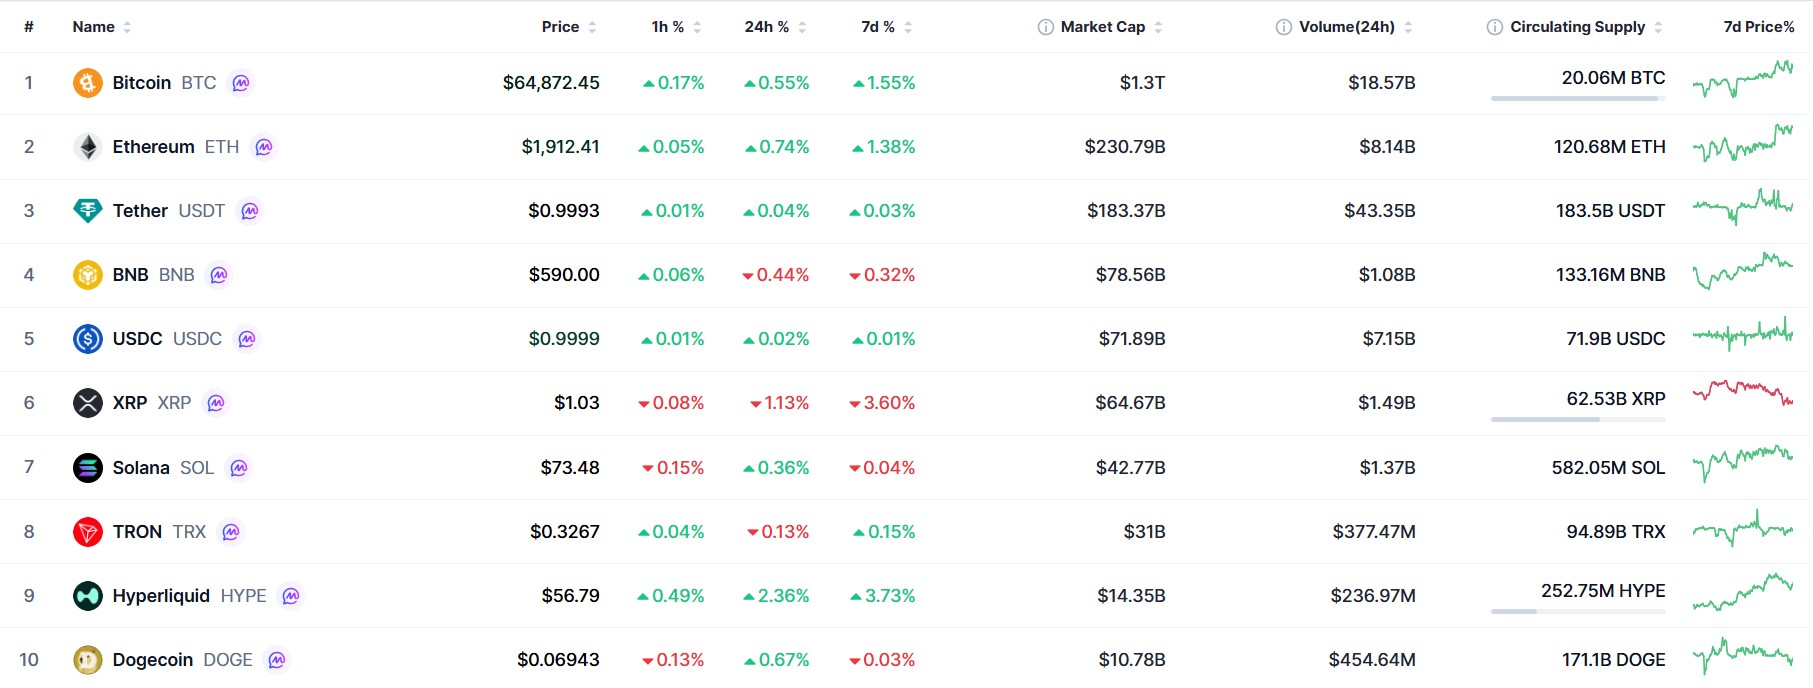The height and width of the screenshot is (688, 1813).
Task: Click the Hyperliquid coin logo
Action: (x=88, y=596)
